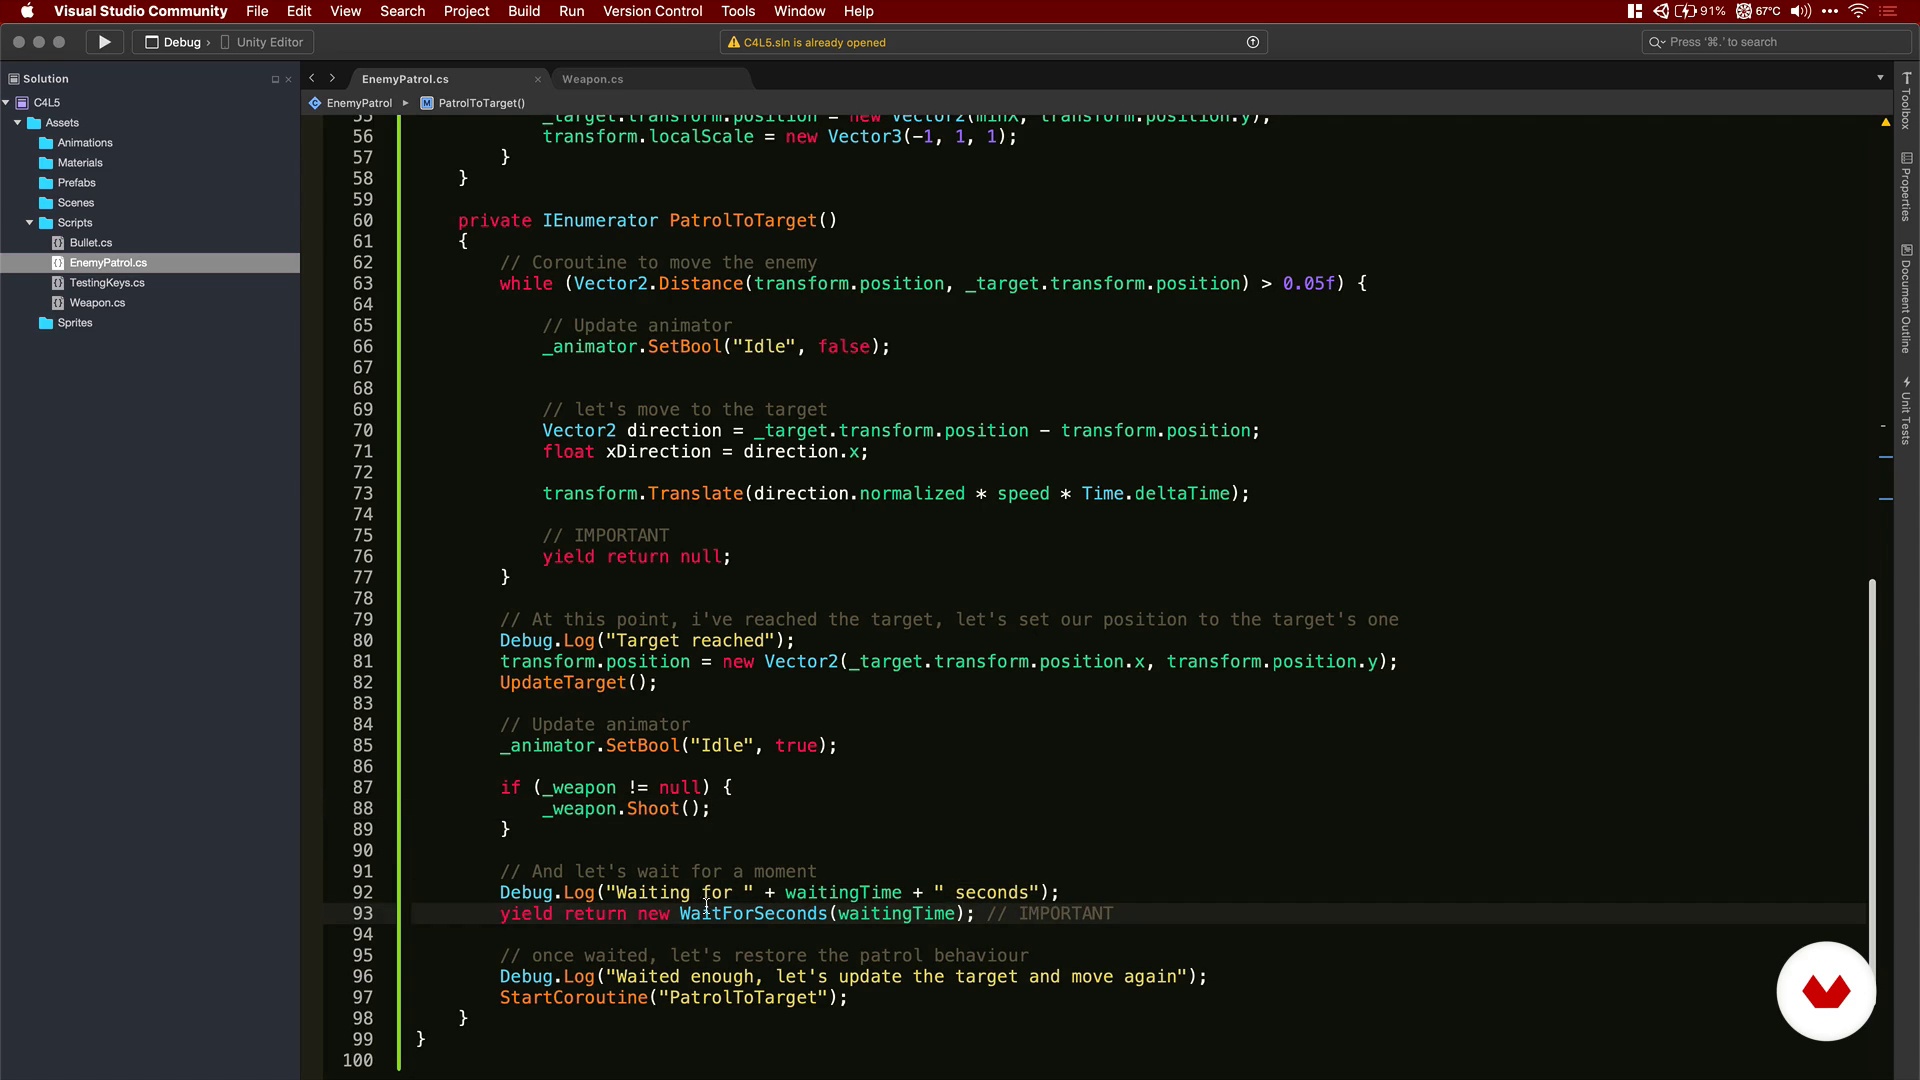Click the warning marker atop the scroll overview
The image size is (1920, 1080).
point(1886,122)
